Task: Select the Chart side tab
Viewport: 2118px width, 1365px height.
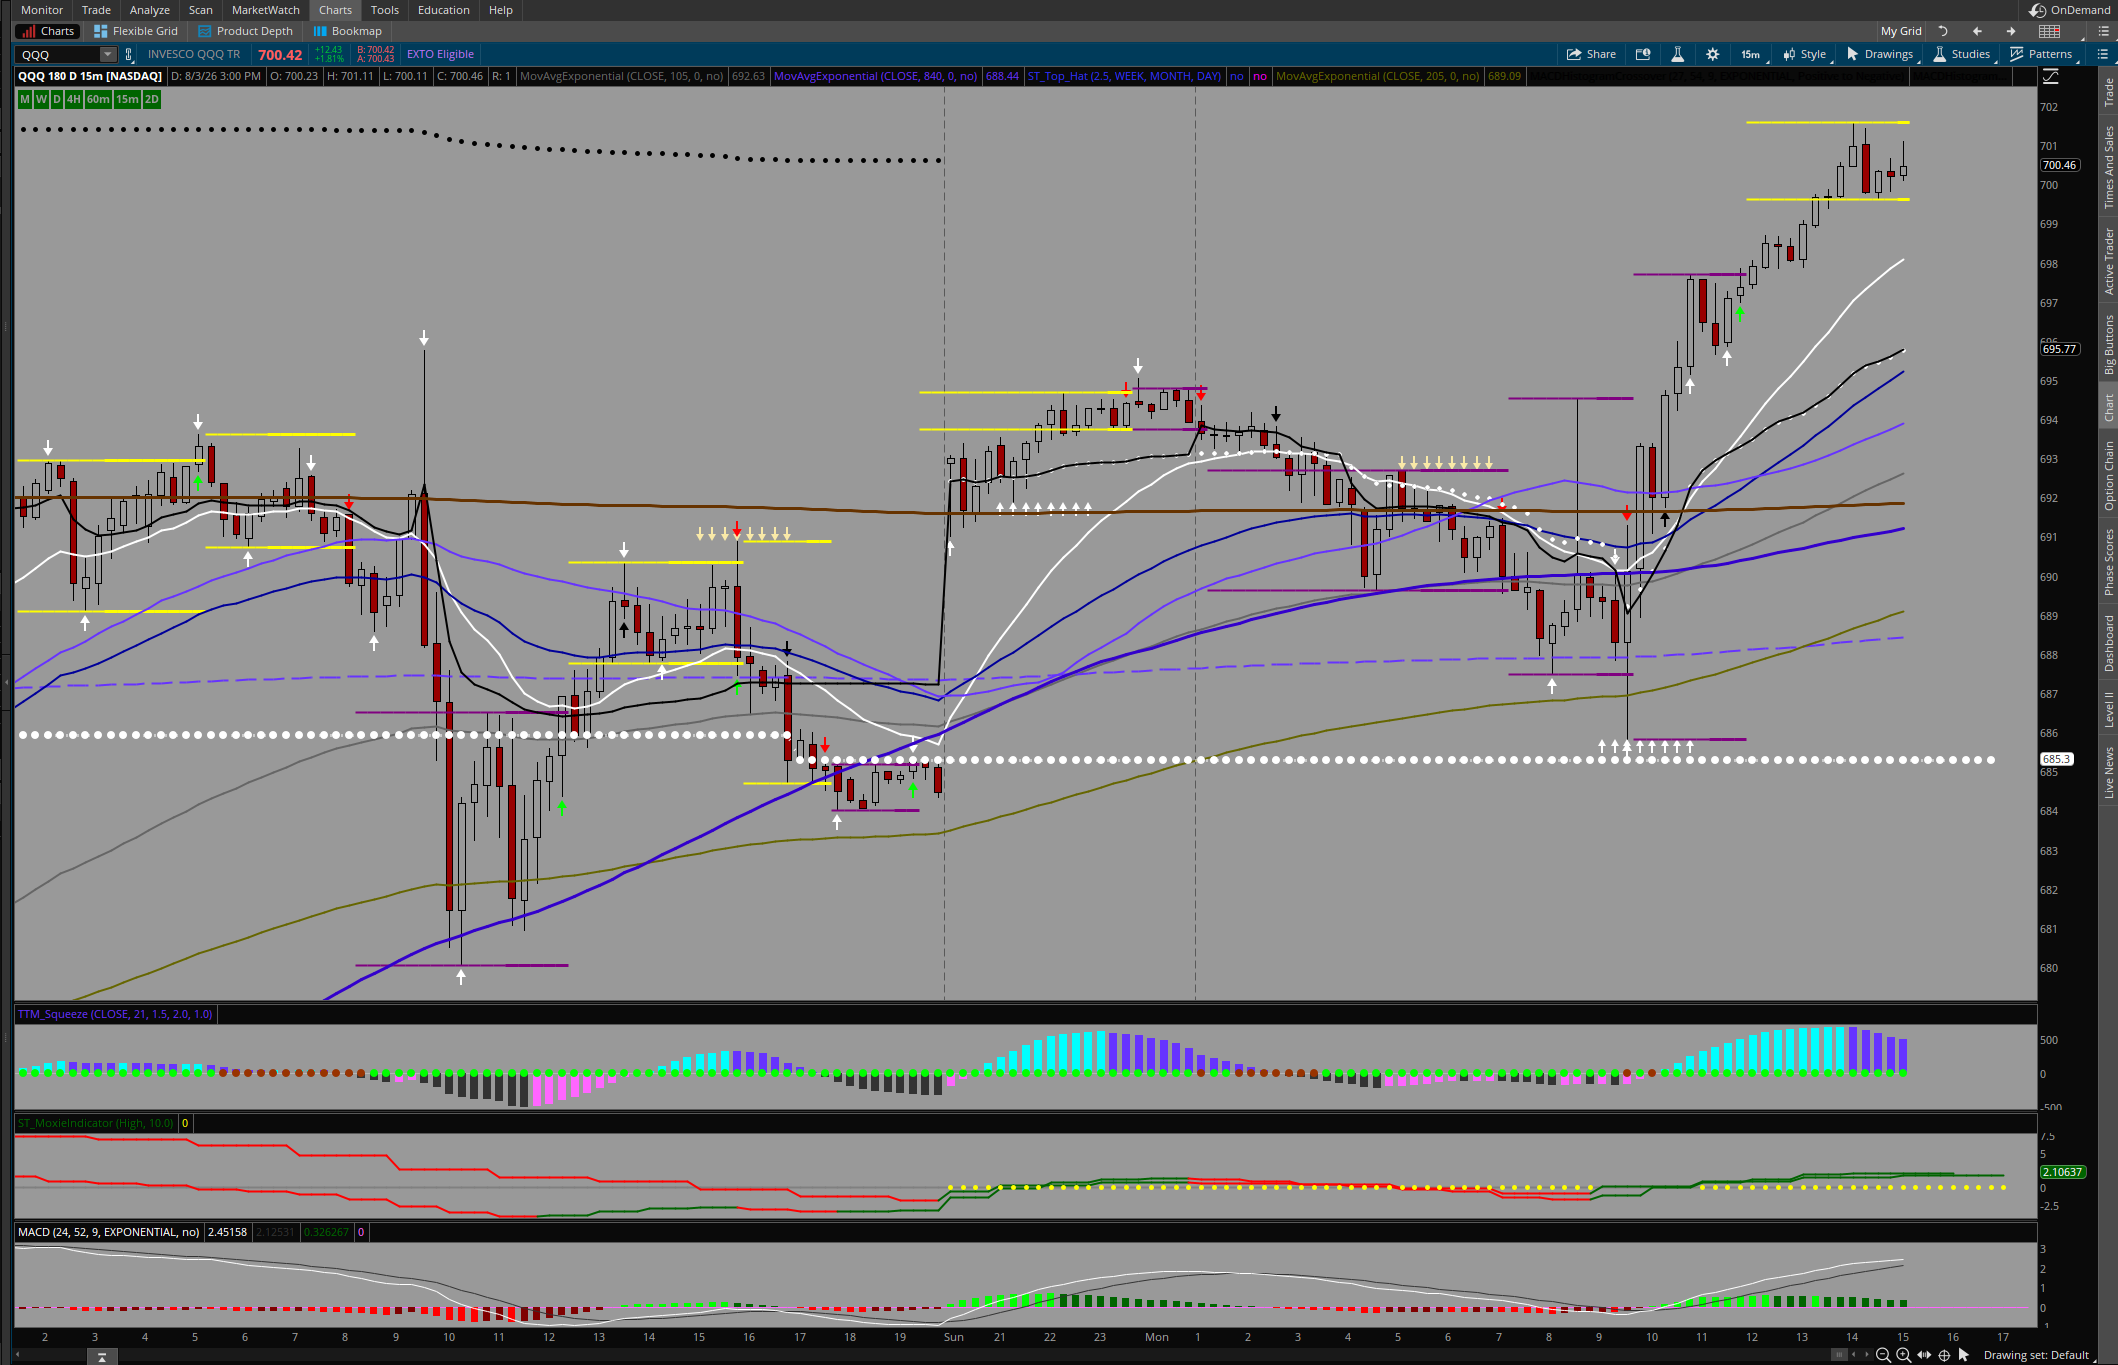Action: [x=2108, y=407]
